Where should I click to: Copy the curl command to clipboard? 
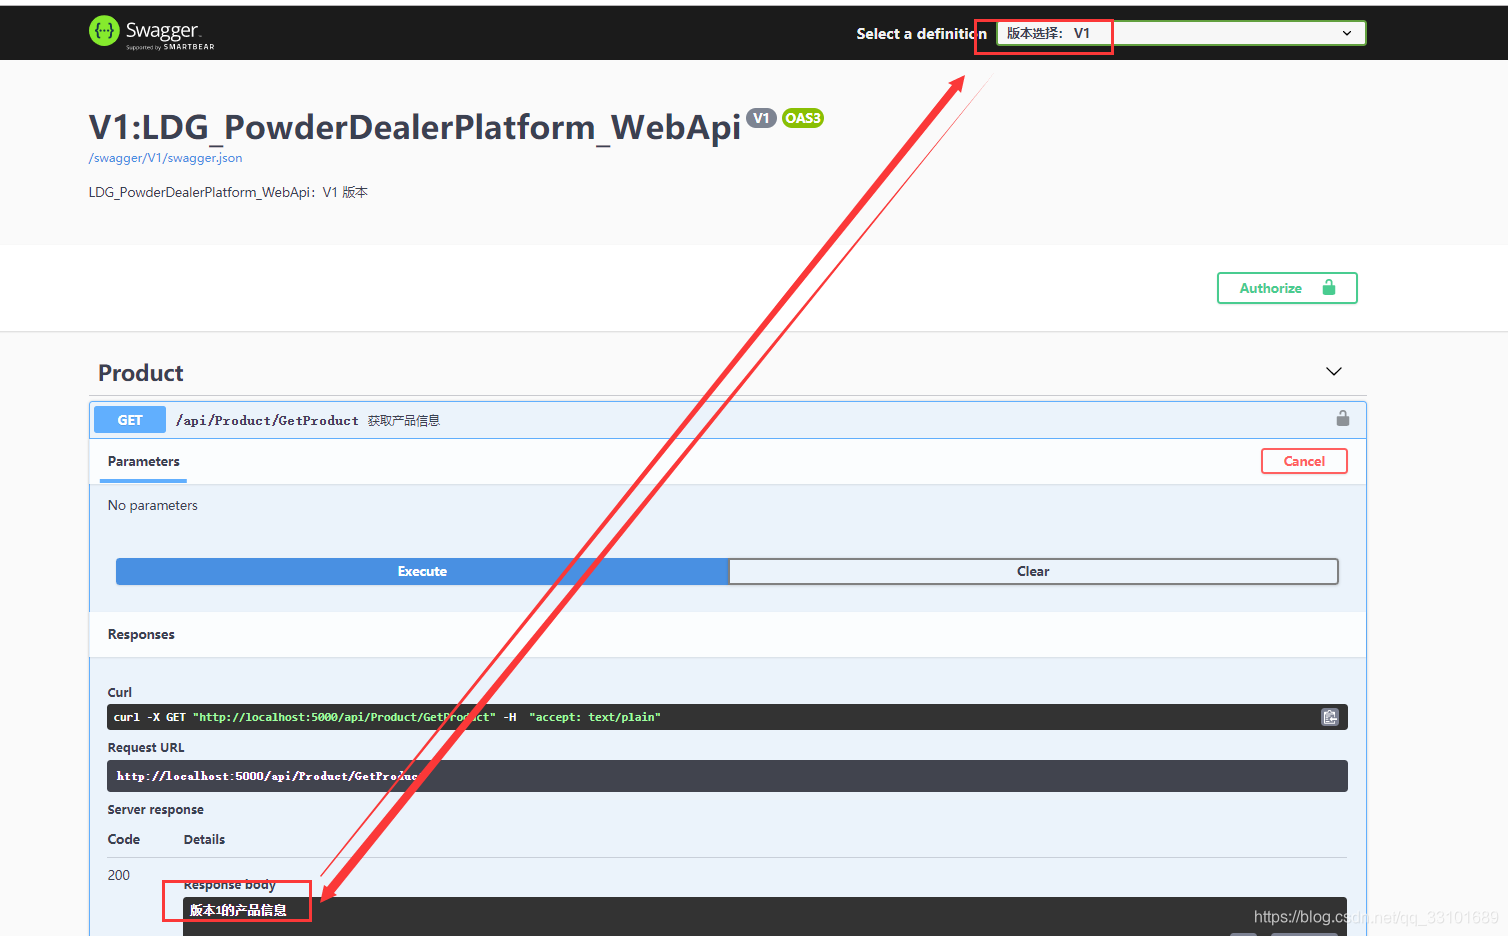pyautogui.click(x=1330, y=717)
